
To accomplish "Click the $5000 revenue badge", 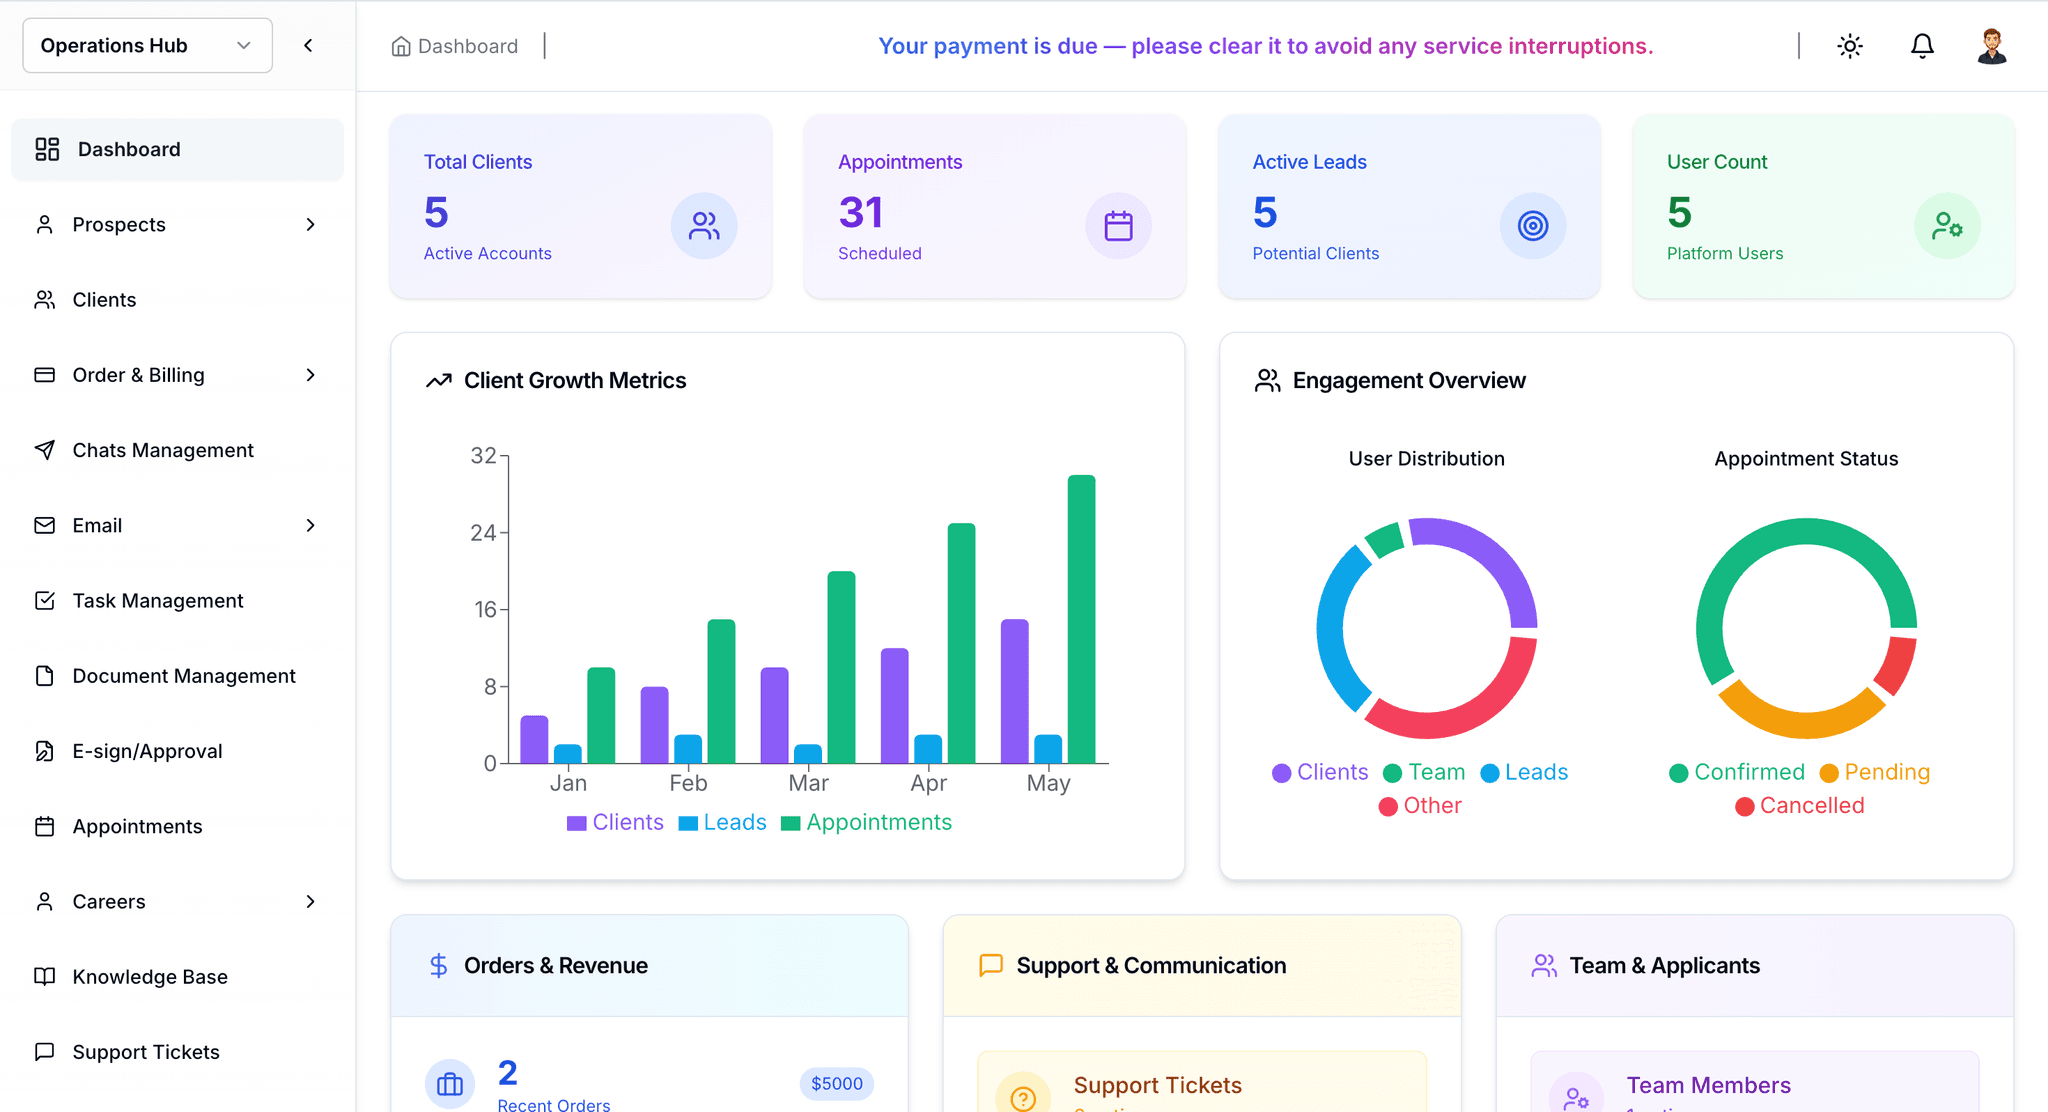I will tap(837, 1084).
